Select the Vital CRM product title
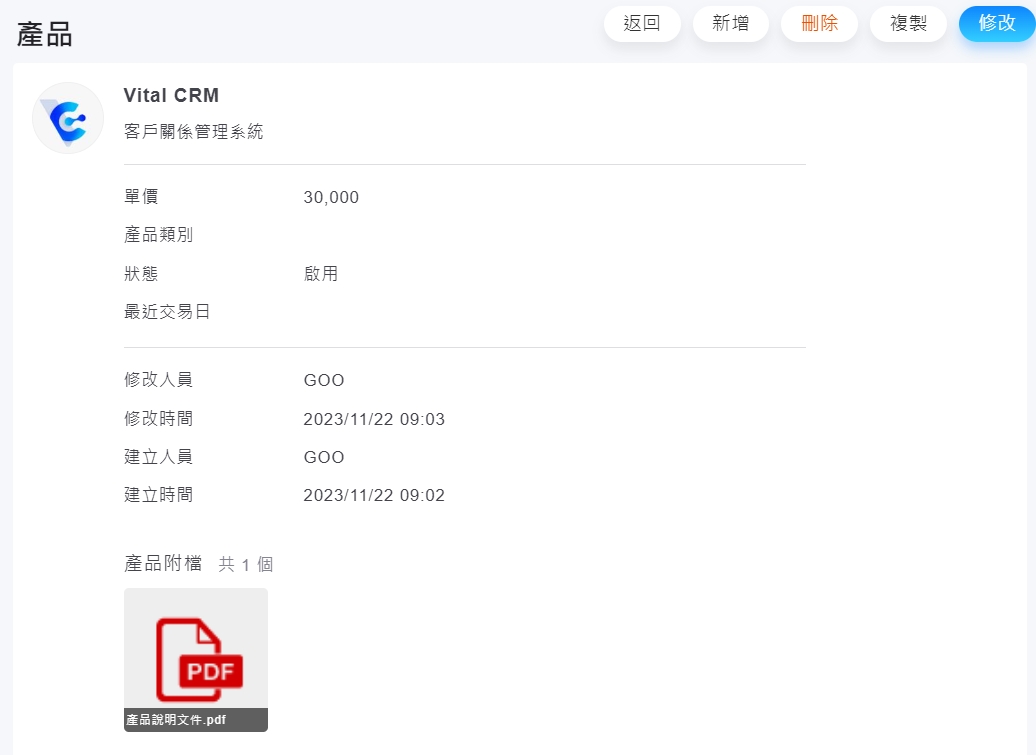The width and height of the screenshot is (1036, 755). (x=171, y=95)
